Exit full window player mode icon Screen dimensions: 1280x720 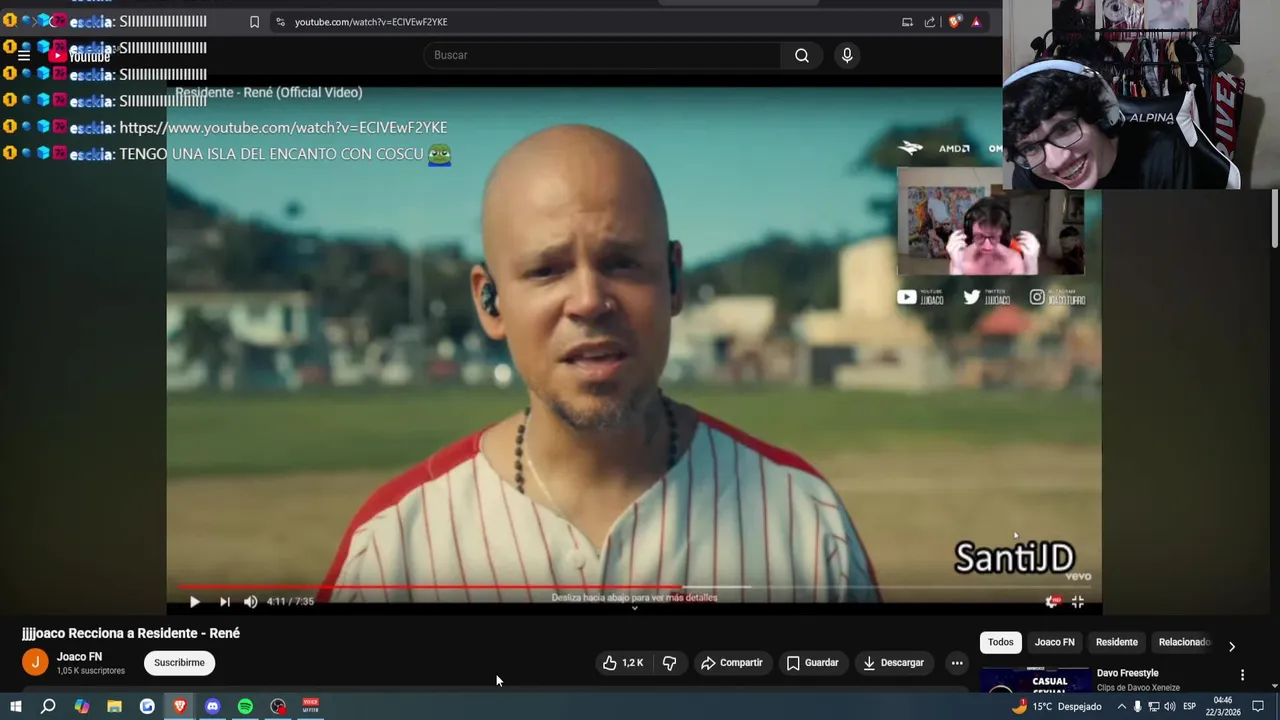(x=1078, y=601)
